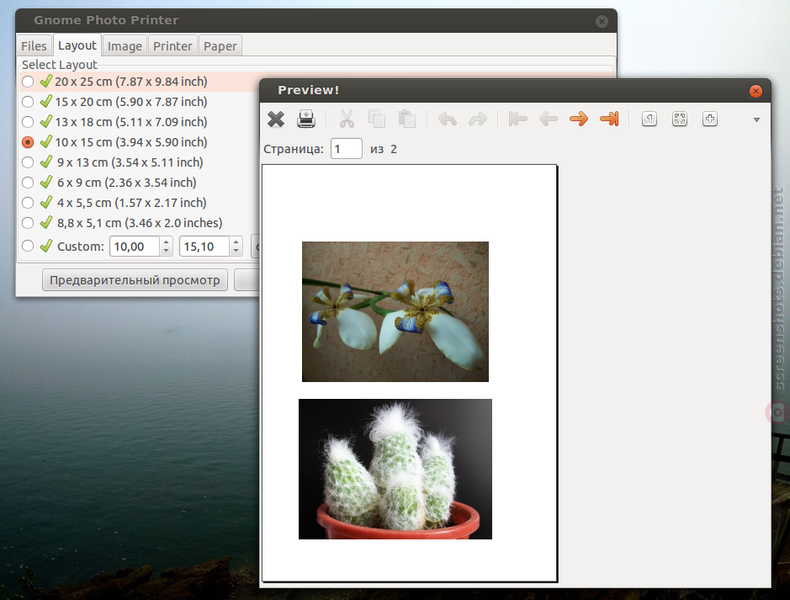The height and width of the screenshot is (600, 790).
Task: Decrease custom width with down stepper arrow
Action: pyautogui.click(x=166, y=251)
